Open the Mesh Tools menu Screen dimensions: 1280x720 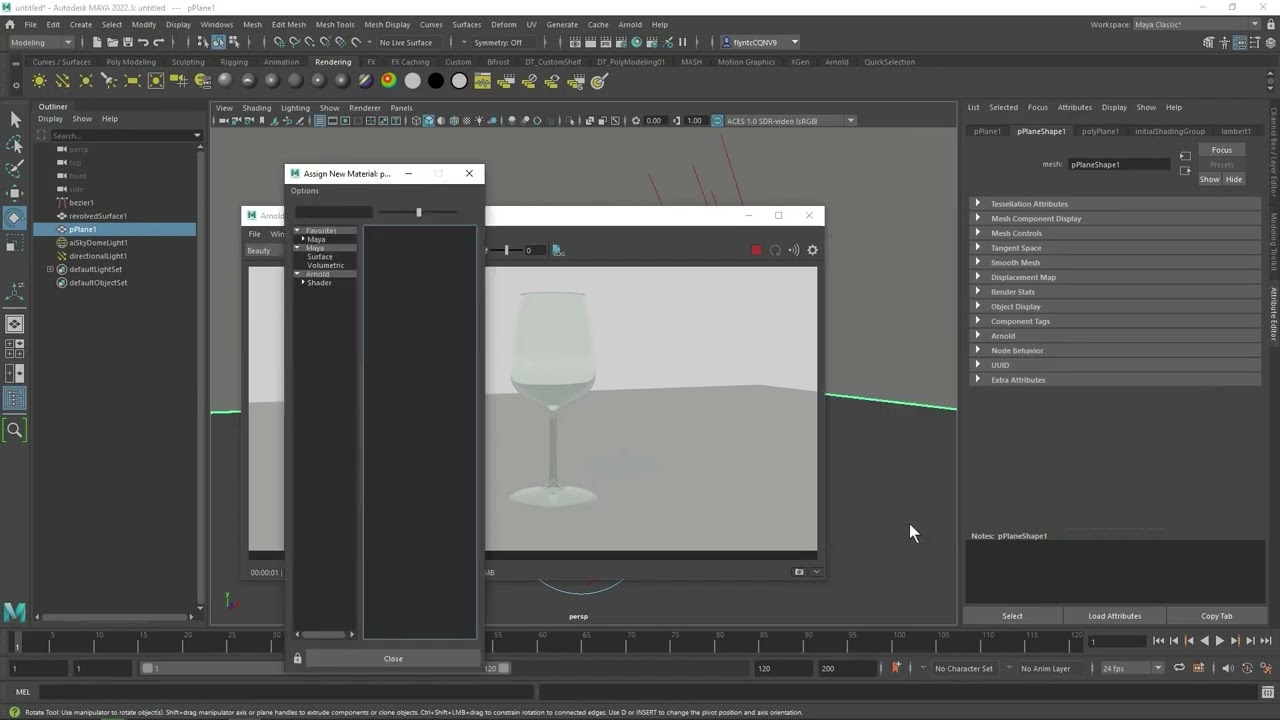335,24
